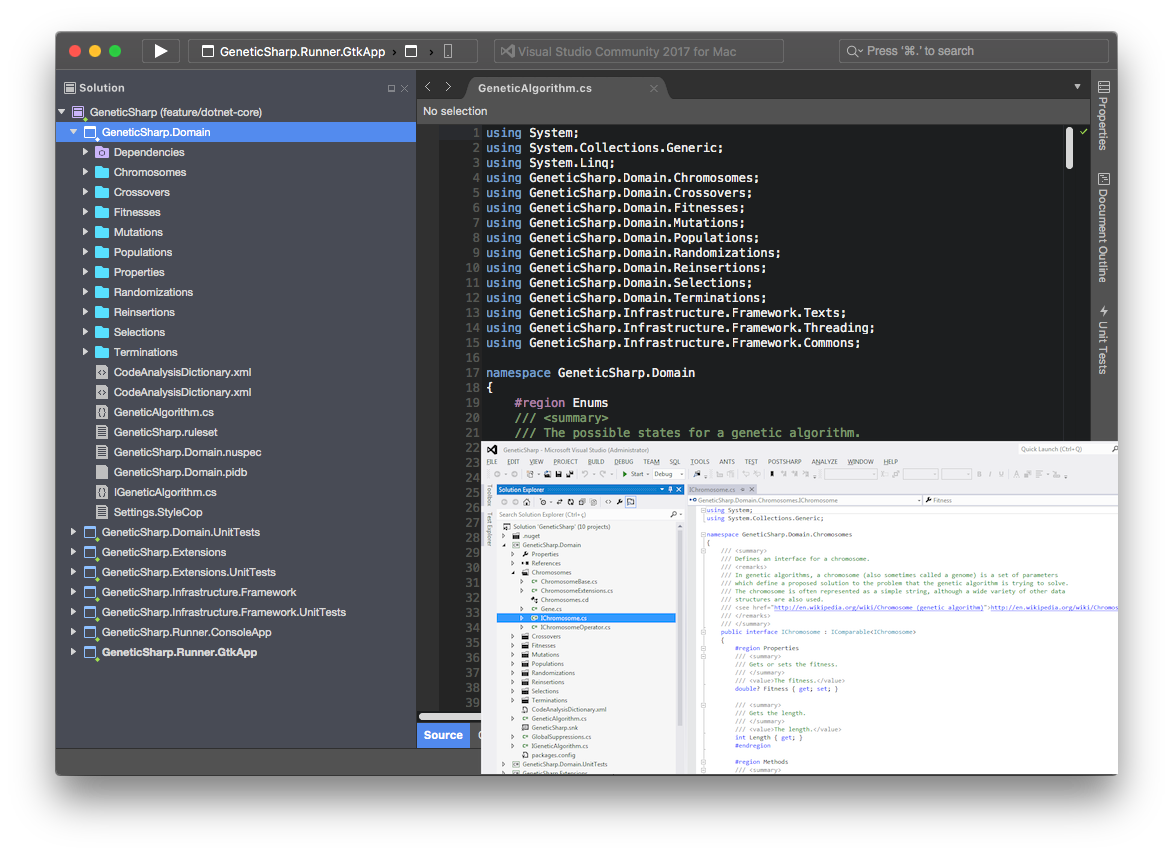1173x855 pixels.
Task: Click the IGeneticAlgorithm.cs file icon
Action: click(102, 493)
